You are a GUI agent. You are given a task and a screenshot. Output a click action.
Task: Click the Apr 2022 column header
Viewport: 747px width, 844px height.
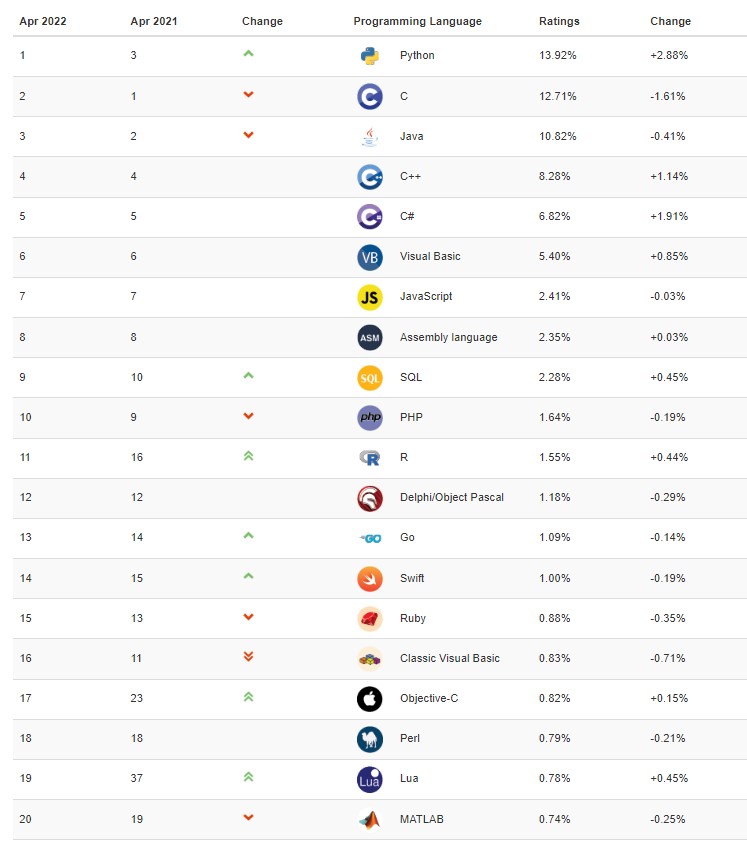click(42, 21)
